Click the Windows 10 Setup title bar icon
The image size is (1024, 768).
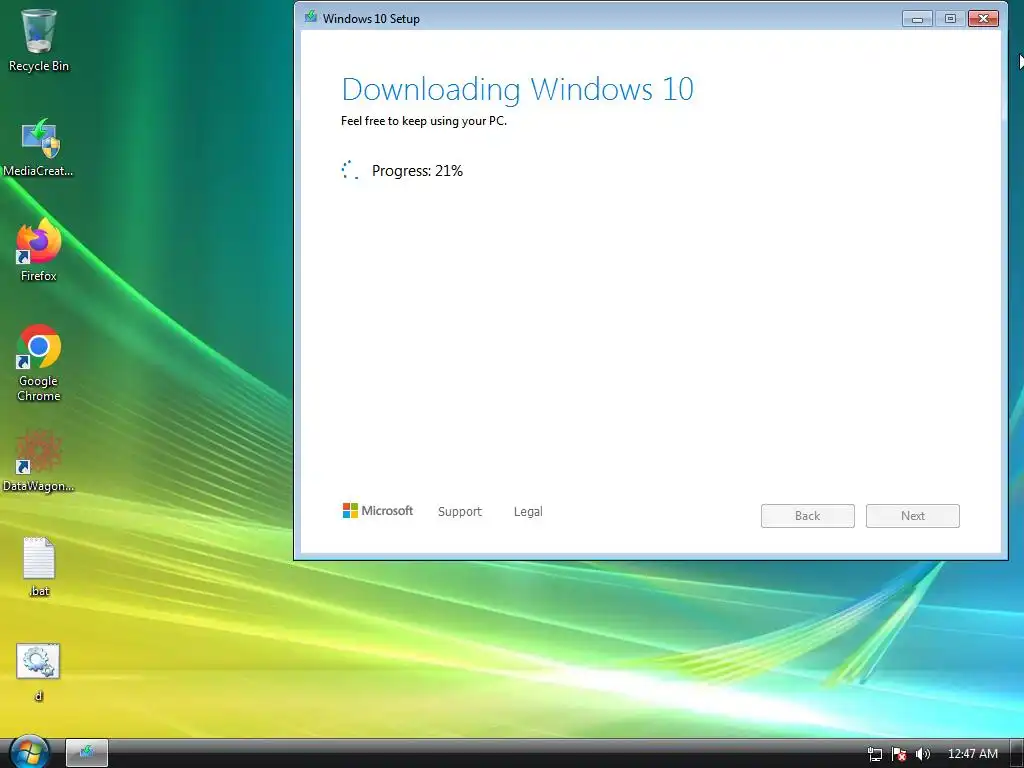tap(311, 18)
